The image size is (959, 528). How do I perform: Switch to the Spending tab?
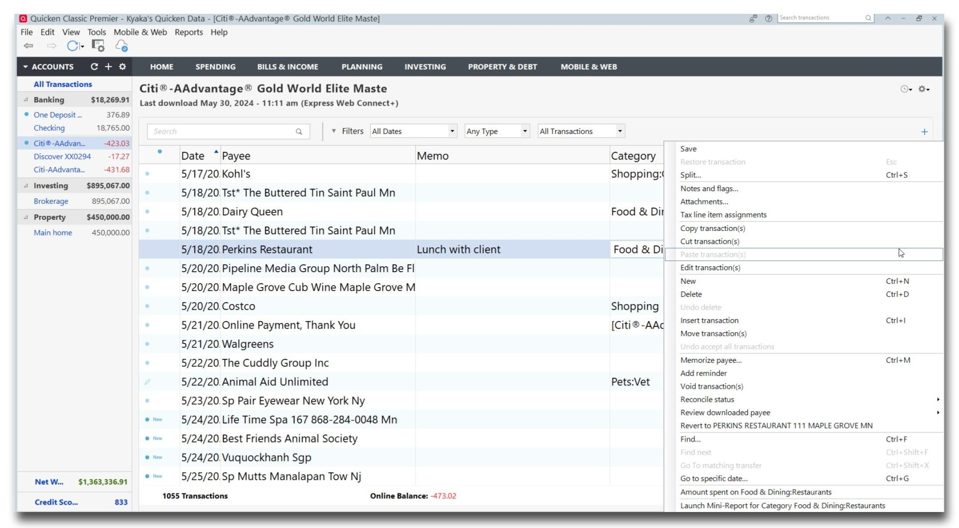coord(215,67)
